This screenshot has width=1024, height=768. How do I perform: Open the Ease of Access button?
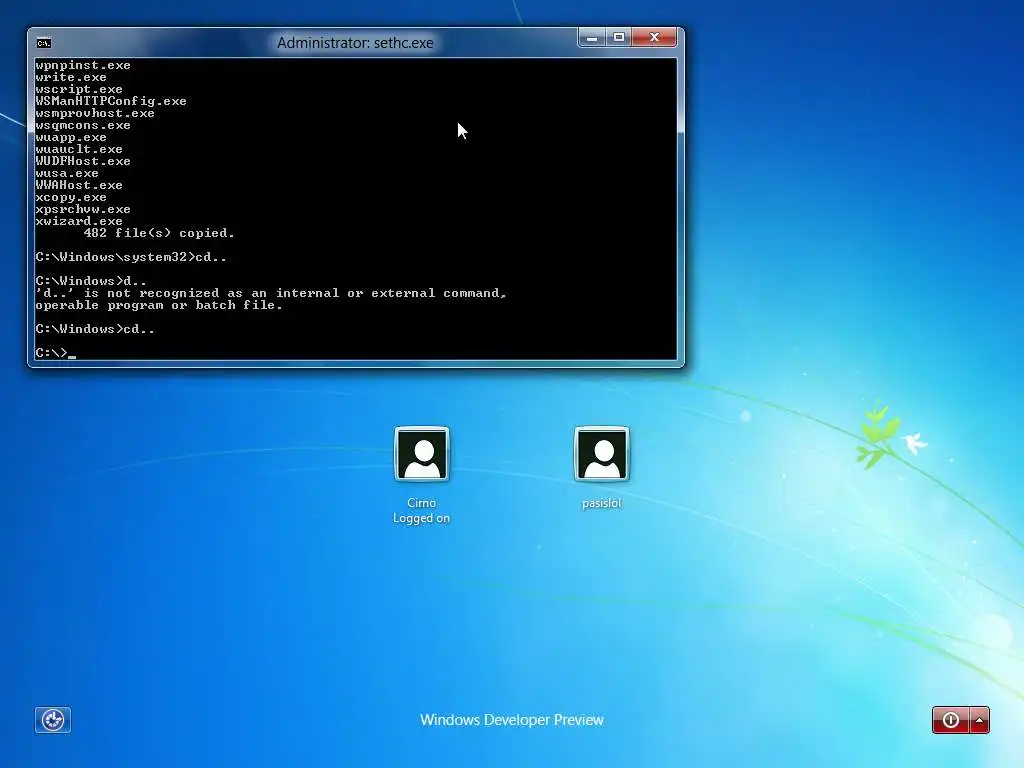pyautogui.click(x=53, y=720)
